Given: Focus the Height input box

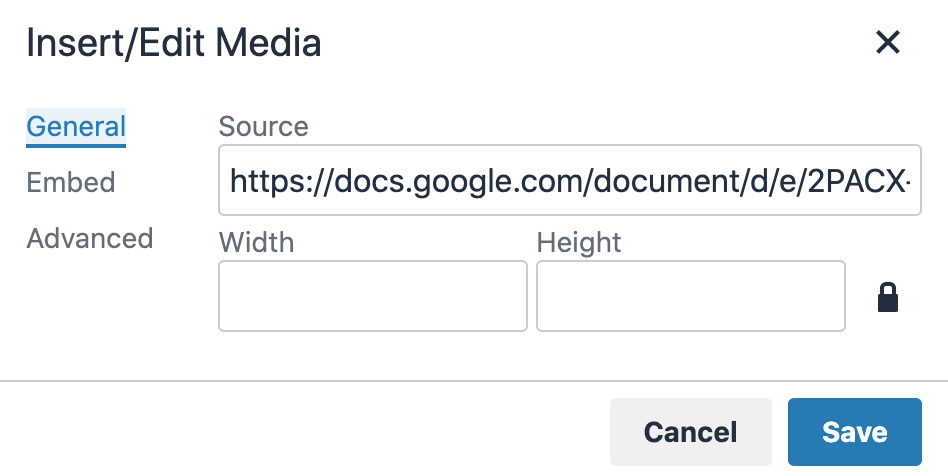Looking at the screenshot, I should click(x=690, y=296).
